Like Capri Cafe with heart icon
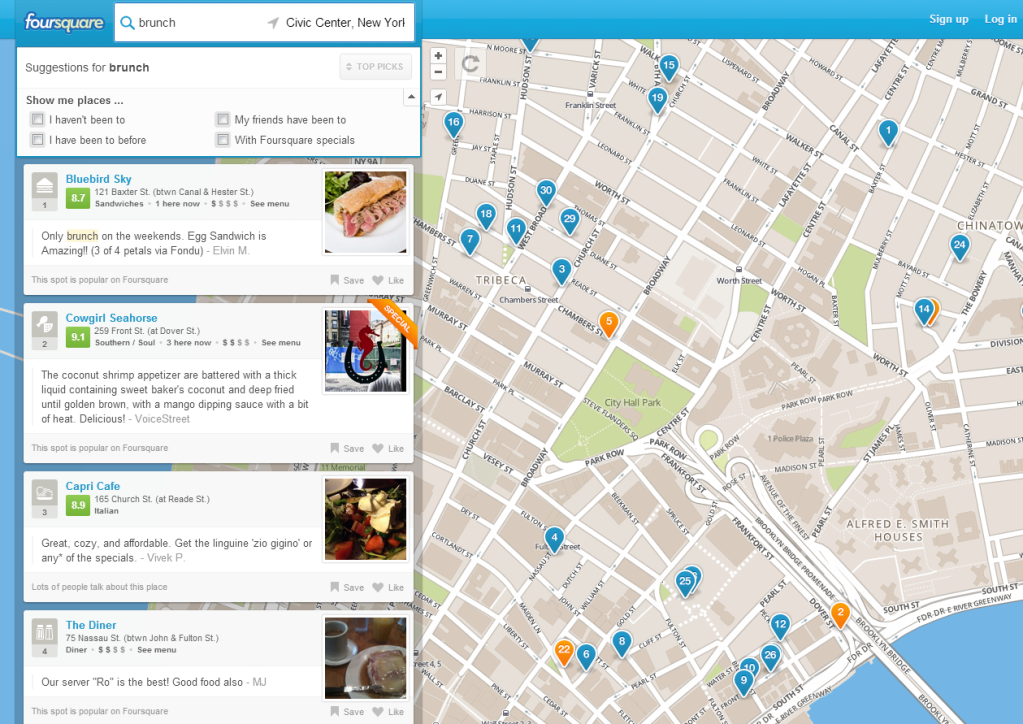1023x724 pixels. 388,588
